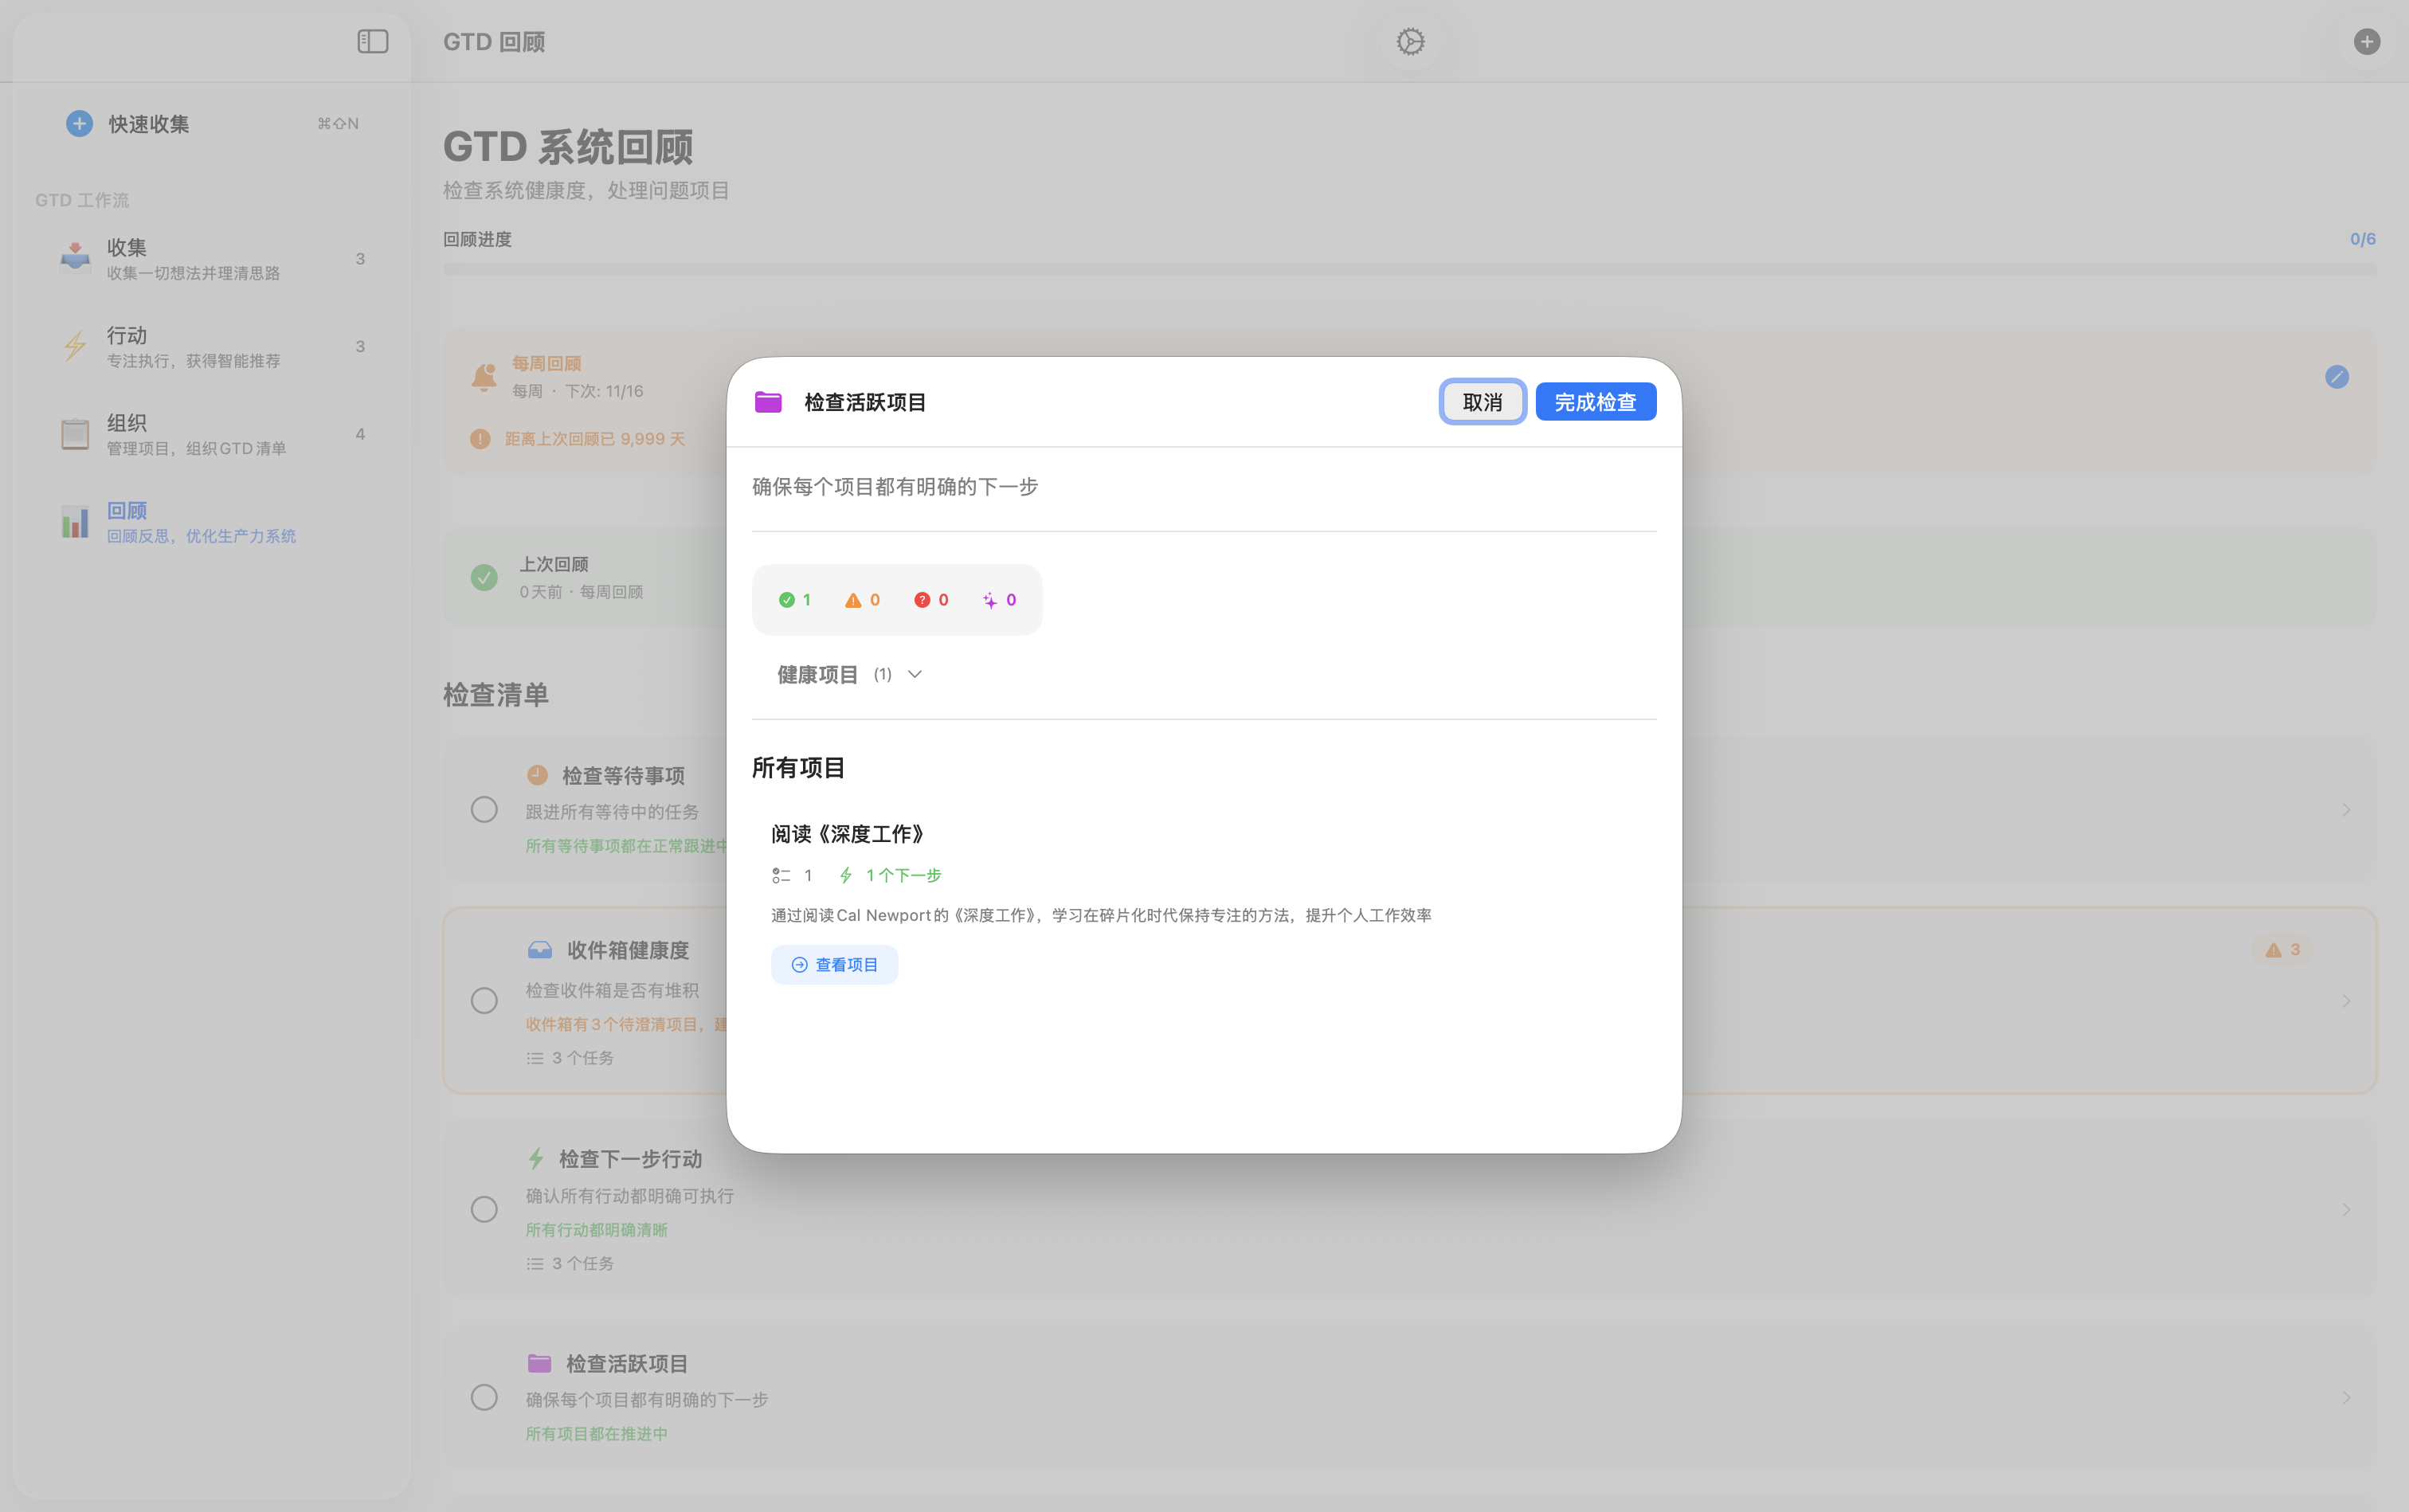Click the edit pencil icon on 每周回顾 card
The width and height of the screenshot is (2409, 1512).
pos(2337,376)
